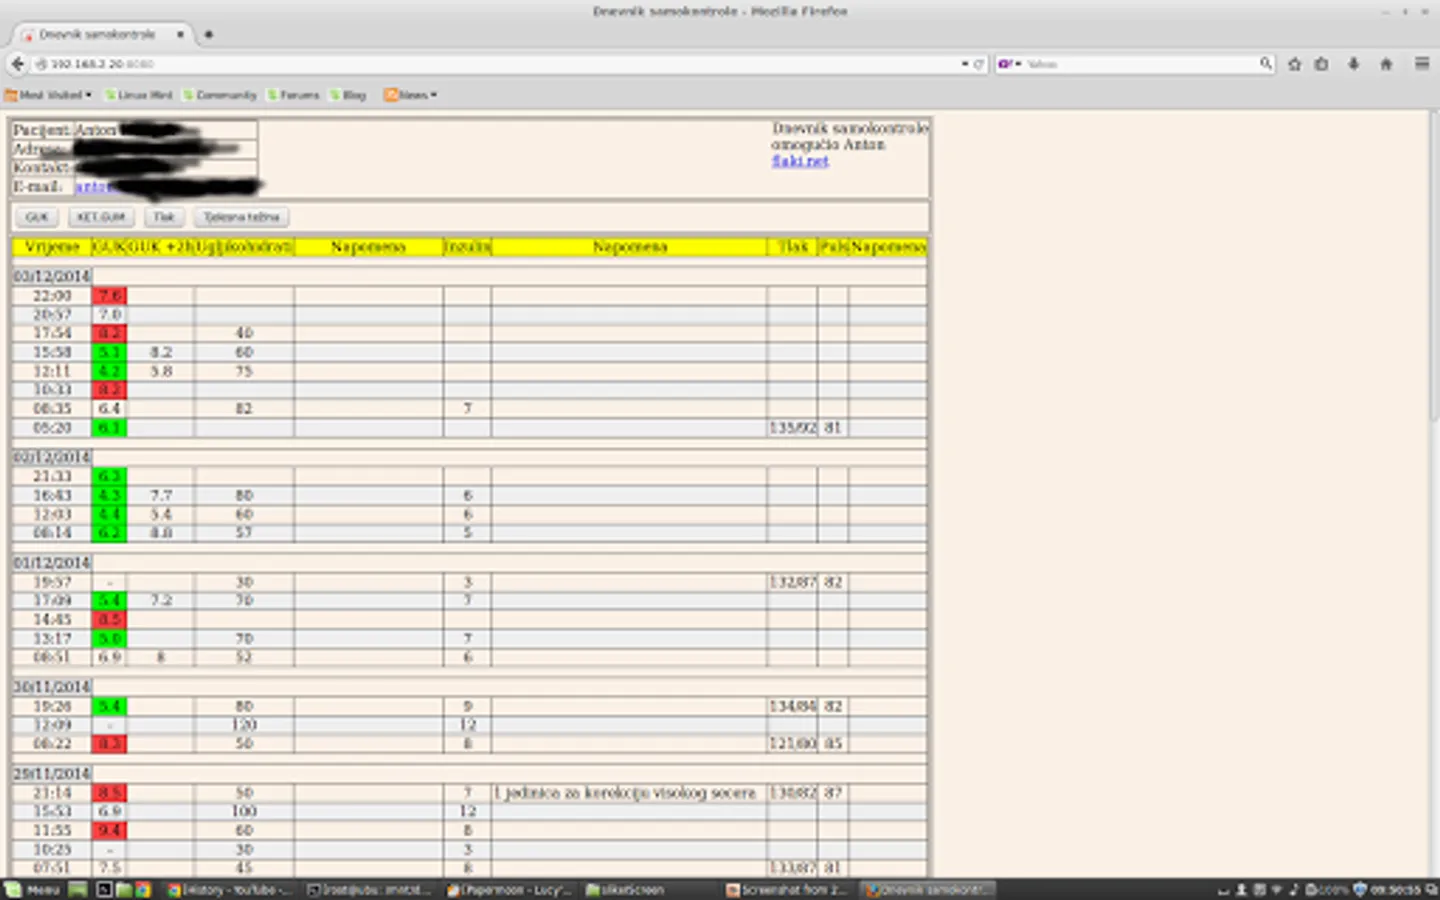This screenshot has width=1440, height=900.
Task: Click the Inzulin column header
Action: tap(467, 246)
